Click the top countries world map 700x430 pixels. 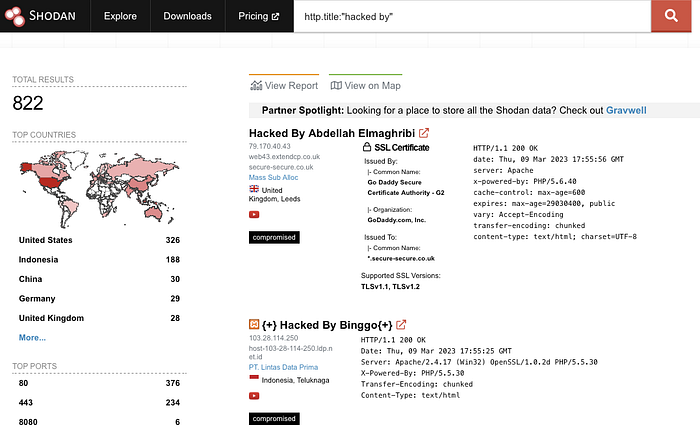pyautogui.click(x=99, y=189)
